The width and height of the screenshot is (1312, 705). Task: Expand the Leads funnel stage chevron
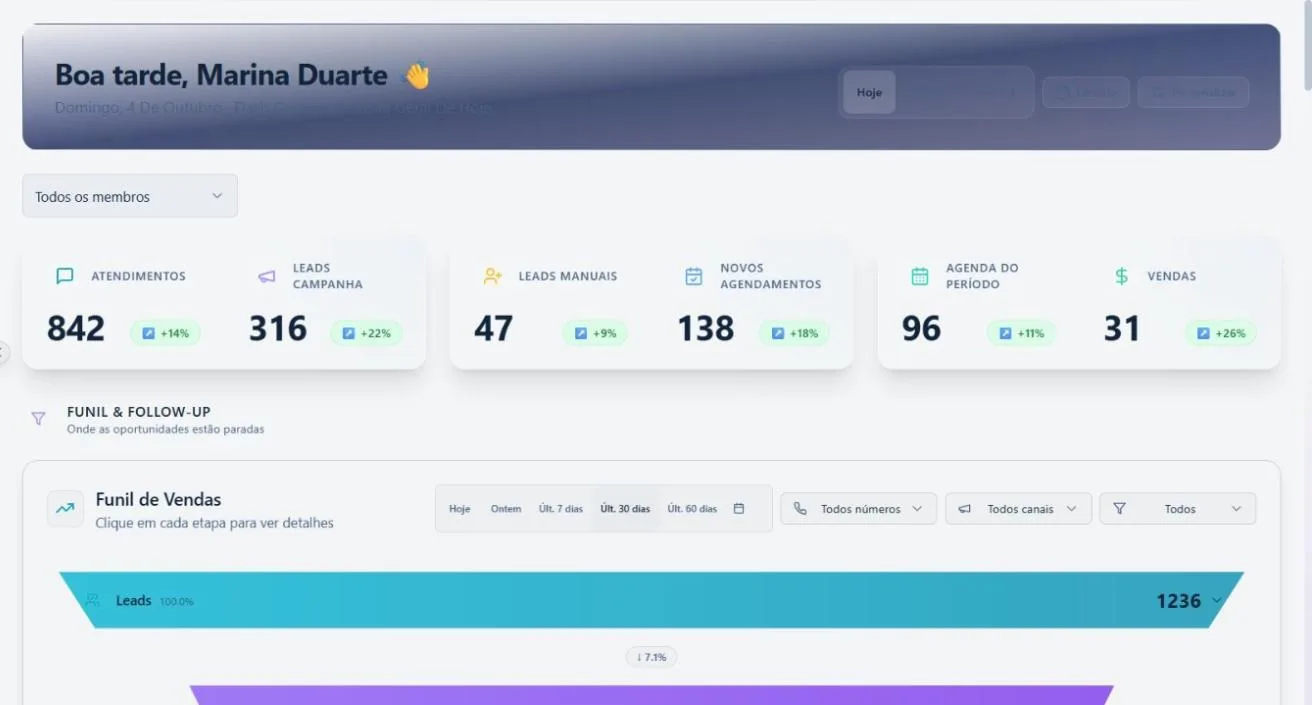tap(1217, 601)
